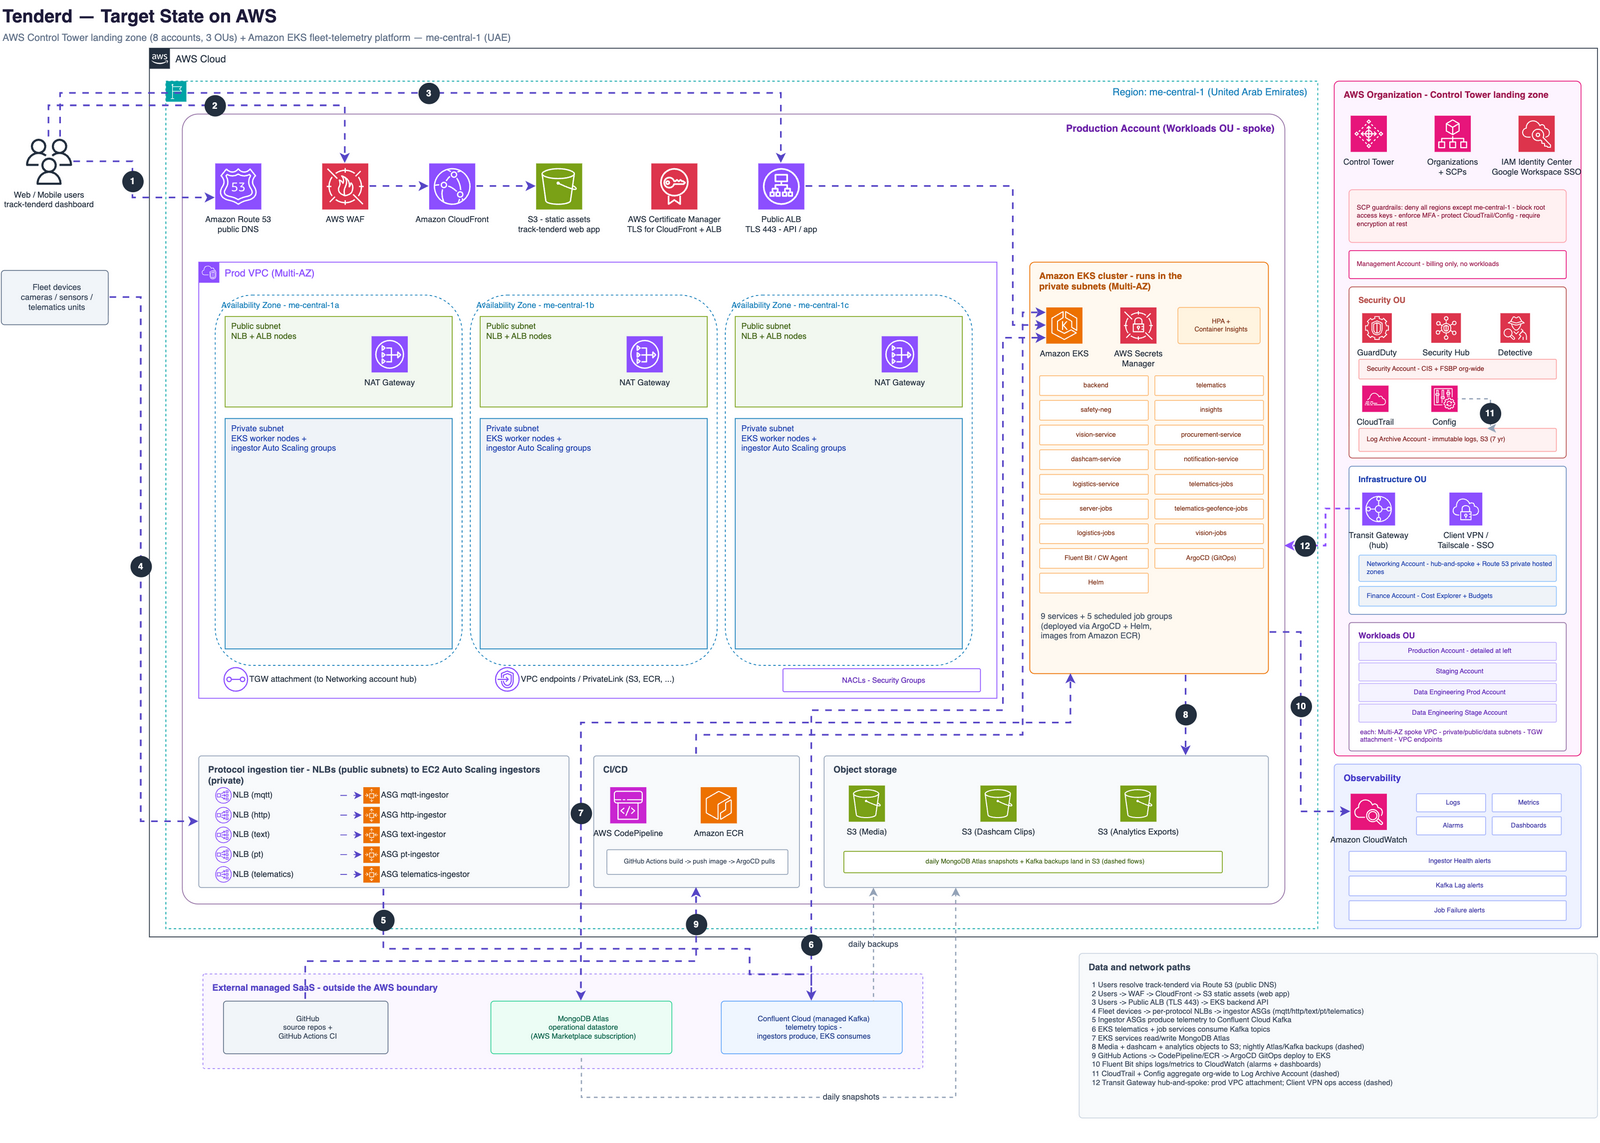Viewport: 1600px width, 1143px height.
Task: Select the Web / Mobile users icon
Action: pyautogui.click(x=49, y=162)
